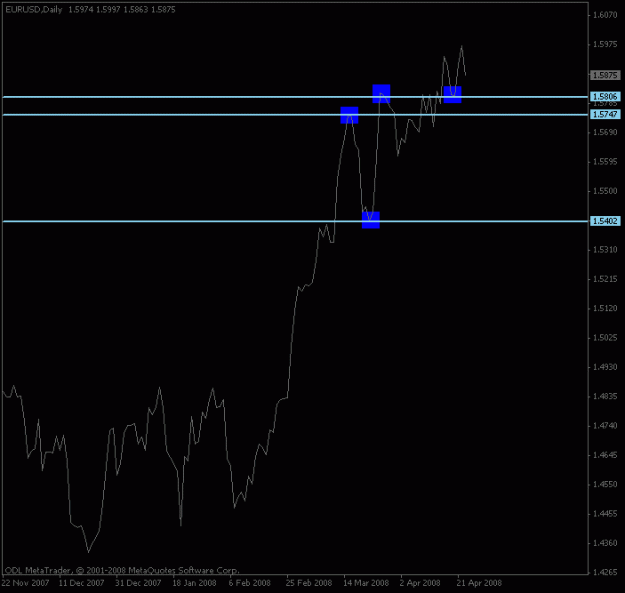Click the 1.4360 price scale value
This screenshot has height=593, width=625.
(605, 543)
